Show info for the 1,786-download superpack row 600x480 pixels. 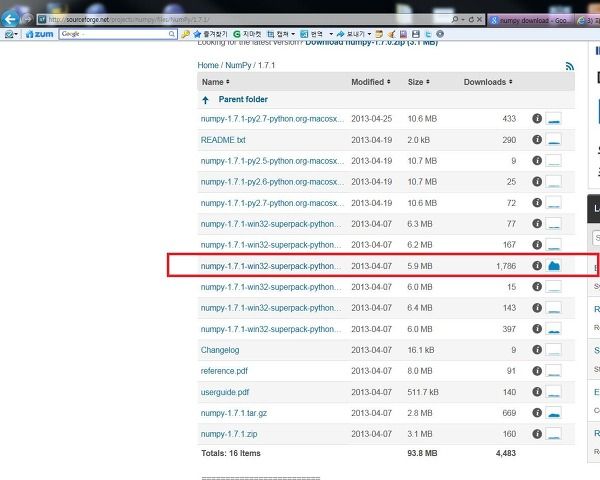[537, 266]
